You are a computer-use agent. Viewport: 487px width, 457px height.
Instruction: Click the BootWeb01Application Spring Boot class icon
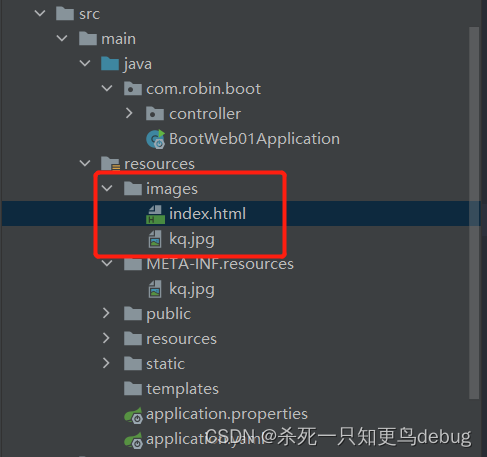pos(156,139)
